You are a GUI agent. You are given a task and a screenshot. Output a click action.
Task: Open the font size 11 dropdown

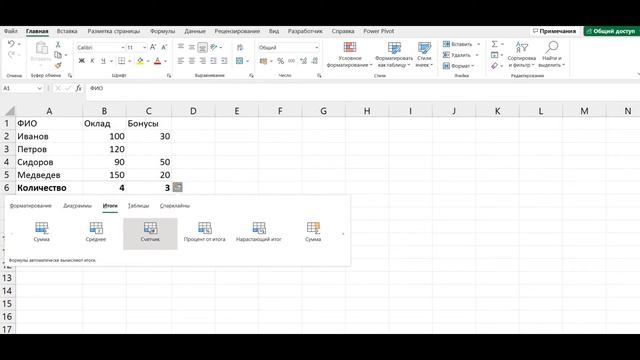point(144,48)
